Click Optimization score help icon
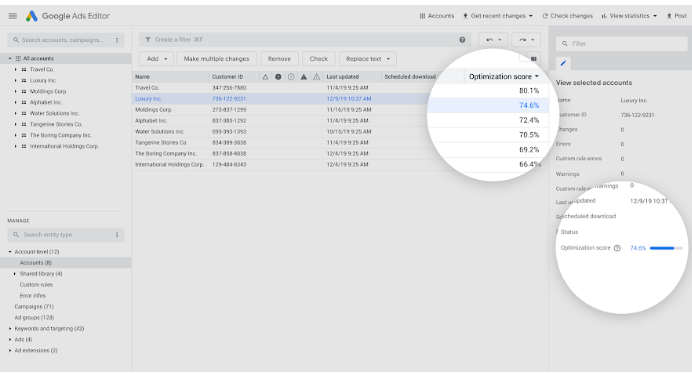 [617, 248]
